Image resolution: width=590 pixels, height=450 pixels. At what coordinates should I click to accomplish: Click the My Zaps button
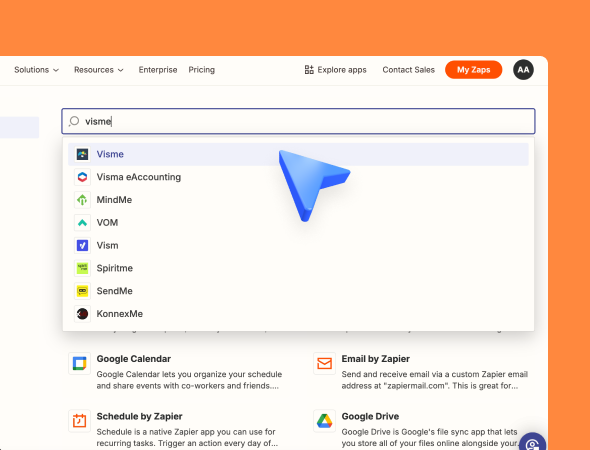pos(473,70)
